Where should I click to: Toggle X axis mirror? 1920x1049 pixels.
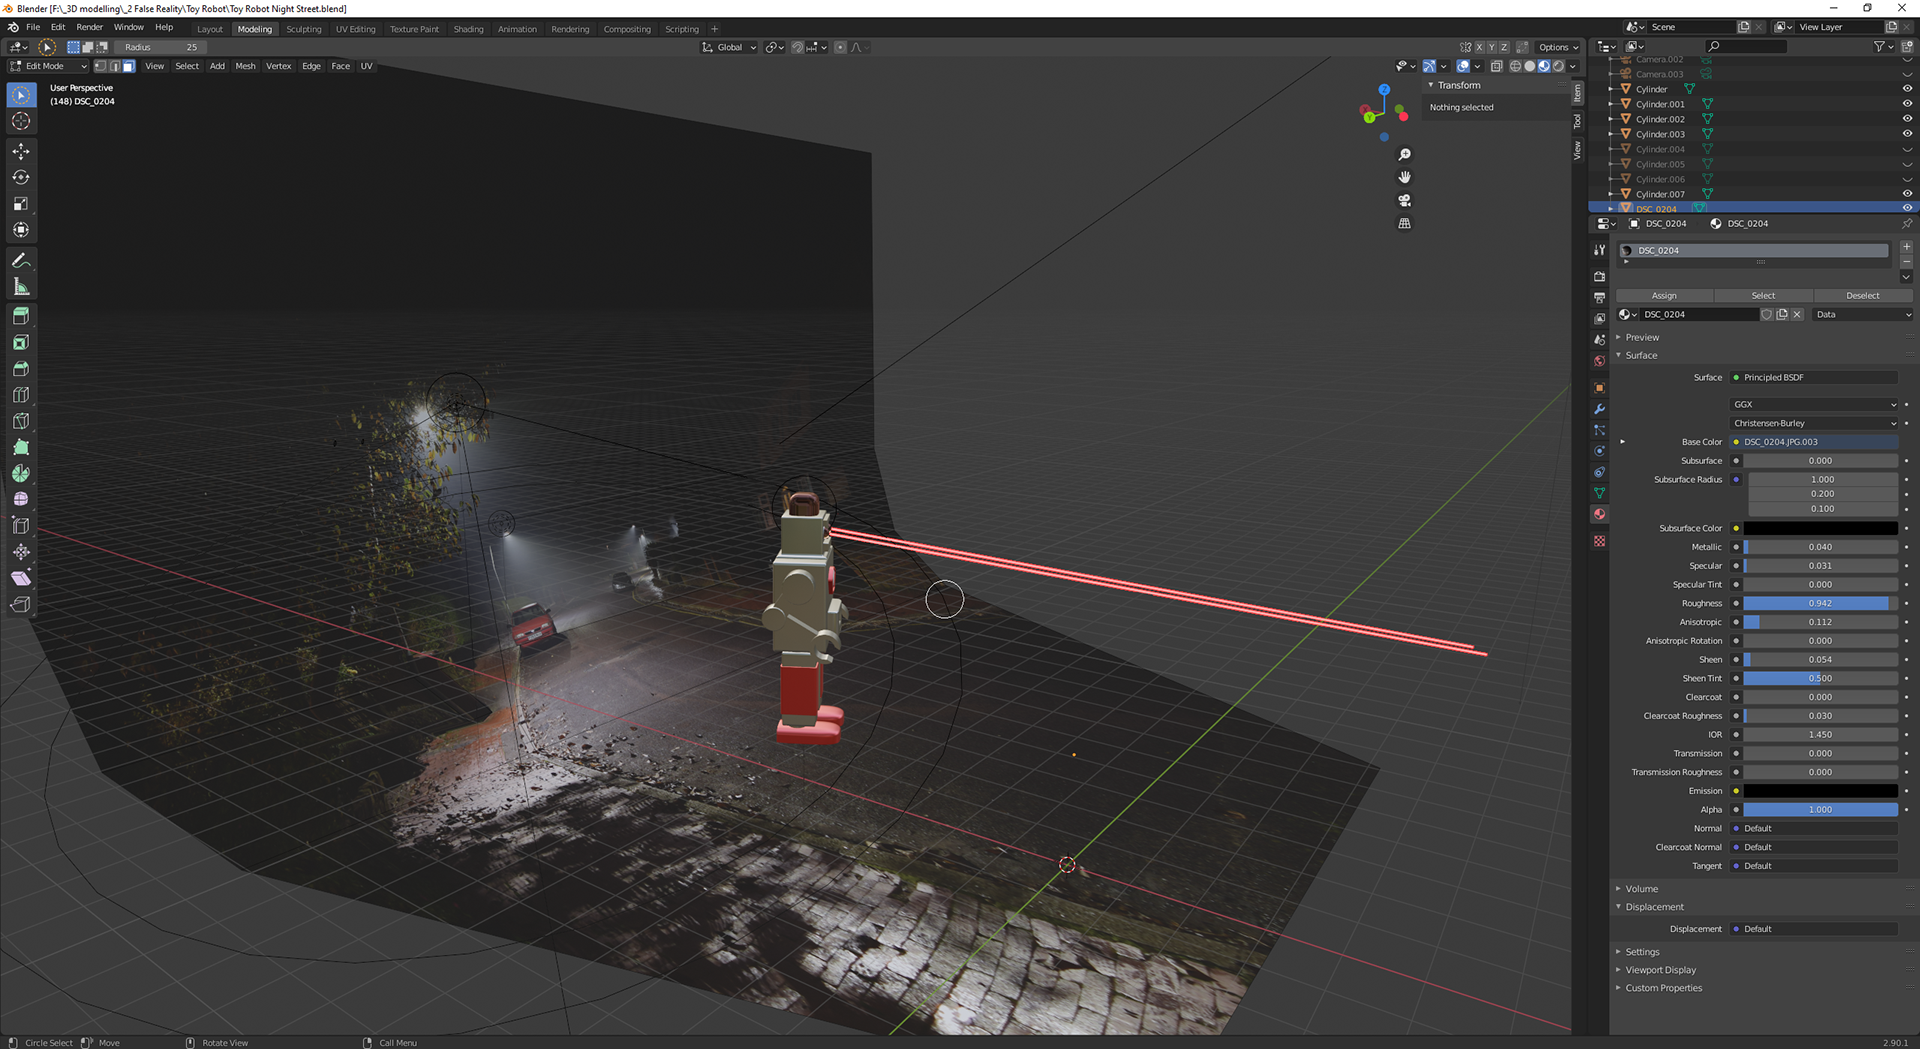(1479, 47)
